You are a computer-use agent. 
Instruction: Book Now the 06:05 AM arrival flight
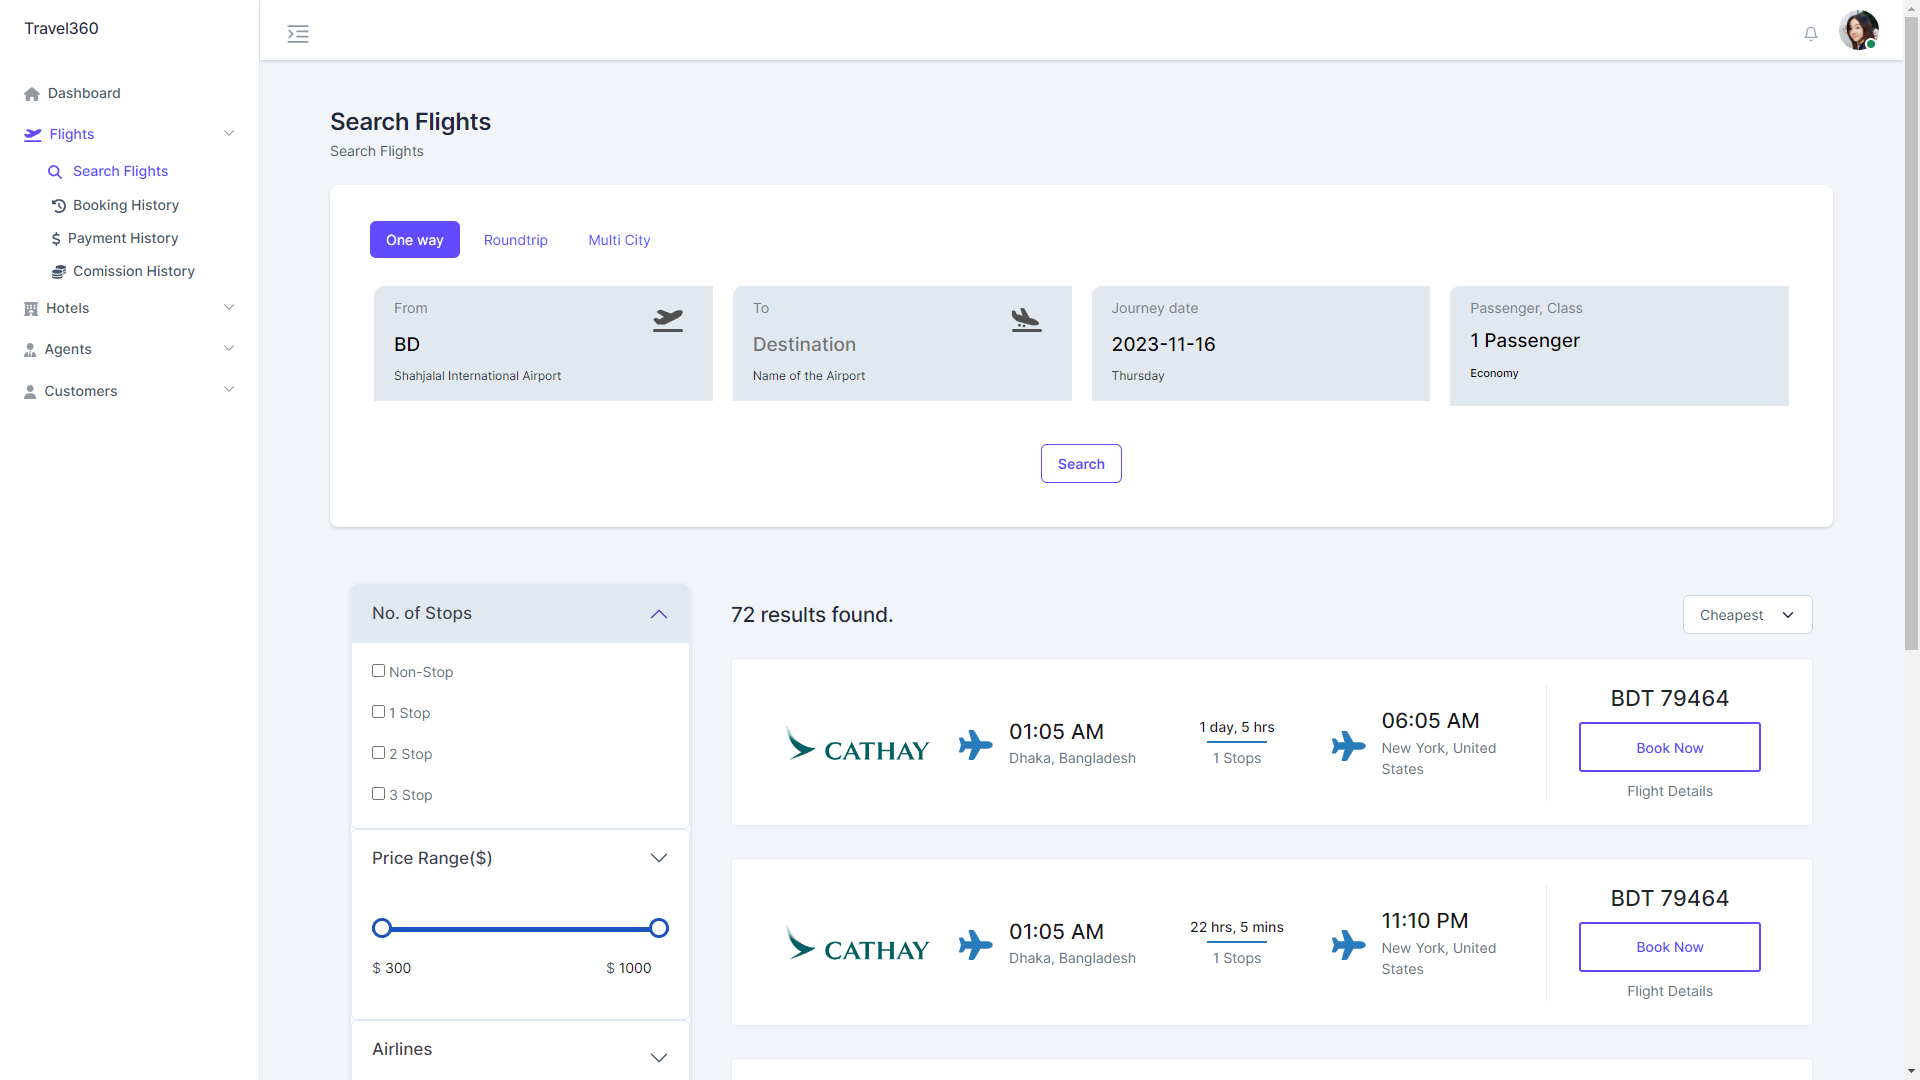coord(1669,747)
